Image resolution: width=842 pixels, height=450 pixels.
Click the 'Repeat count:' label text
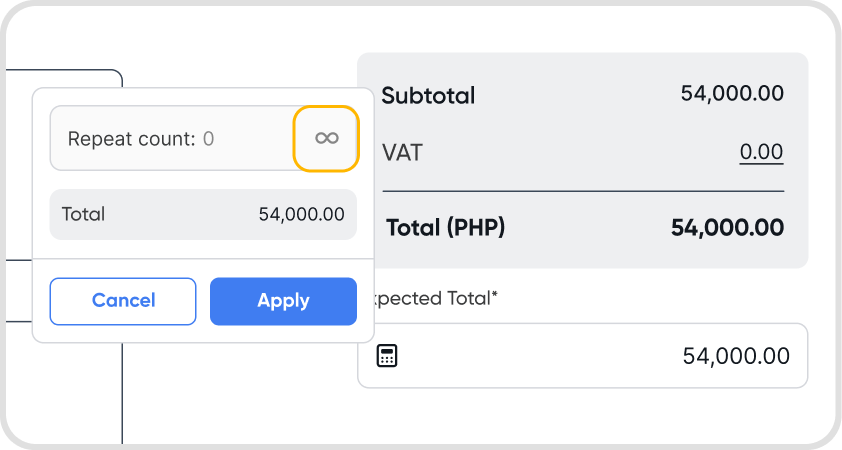click(x=131, y=139)
